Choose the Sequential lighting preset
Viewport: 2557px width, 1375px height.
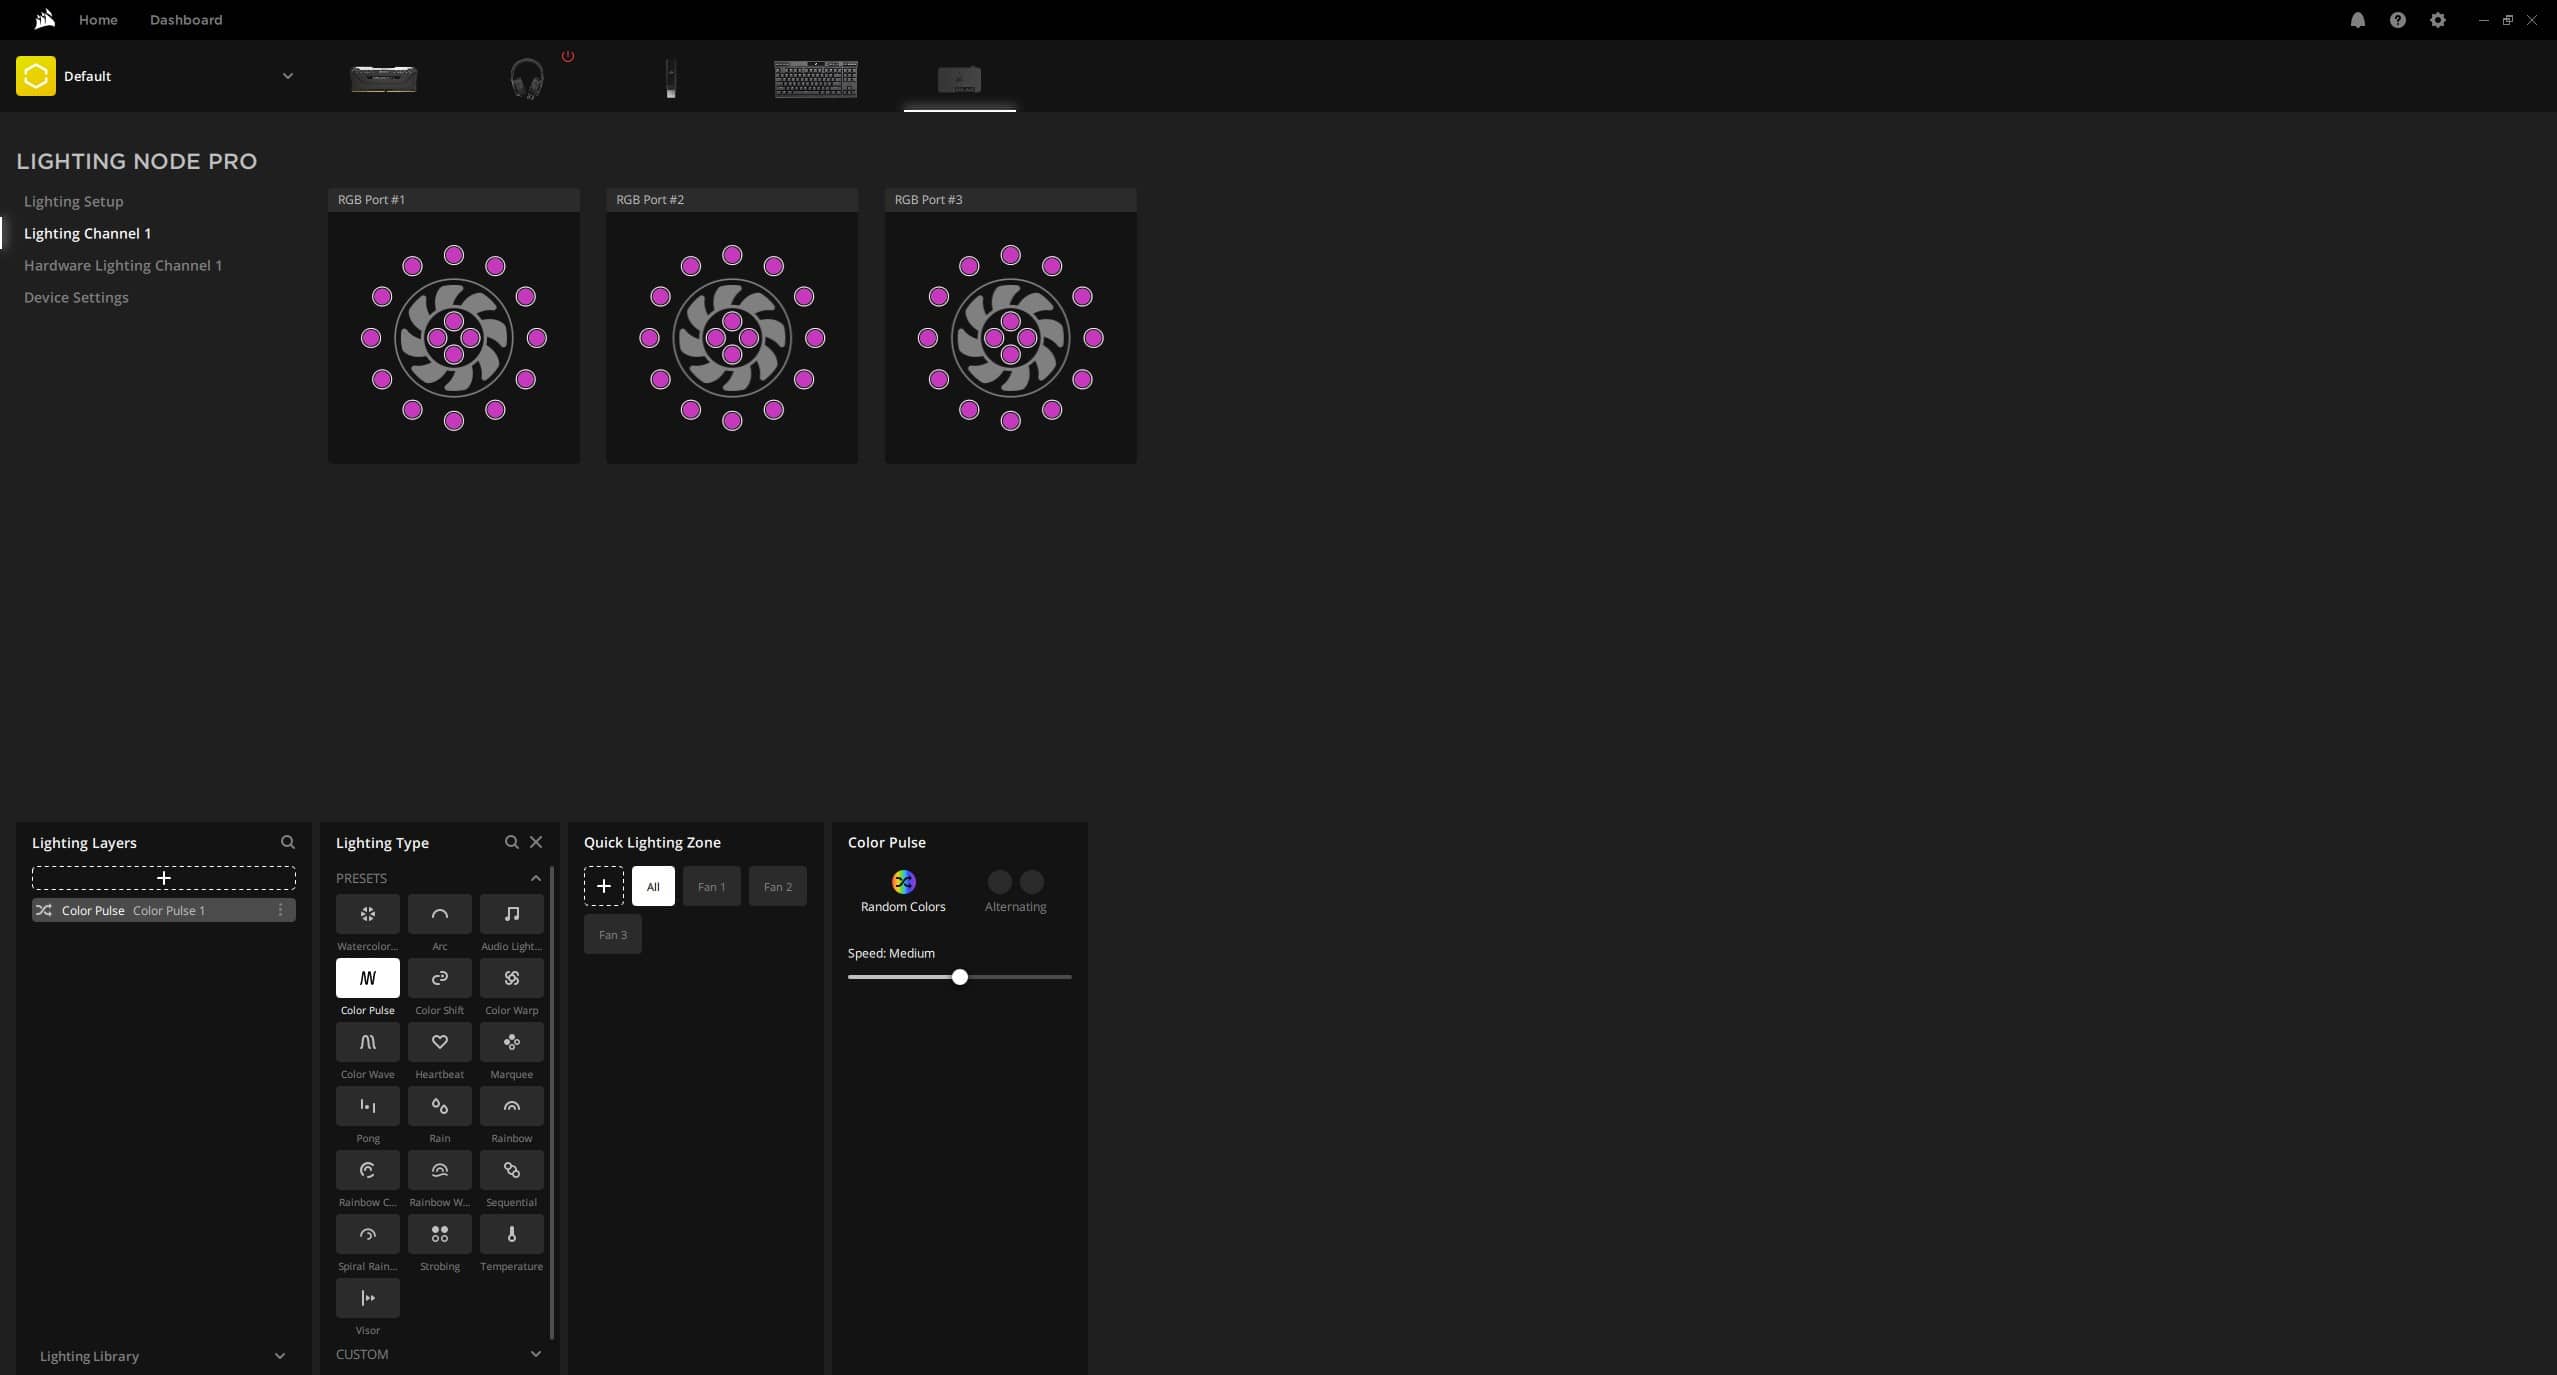point(511,1170)
